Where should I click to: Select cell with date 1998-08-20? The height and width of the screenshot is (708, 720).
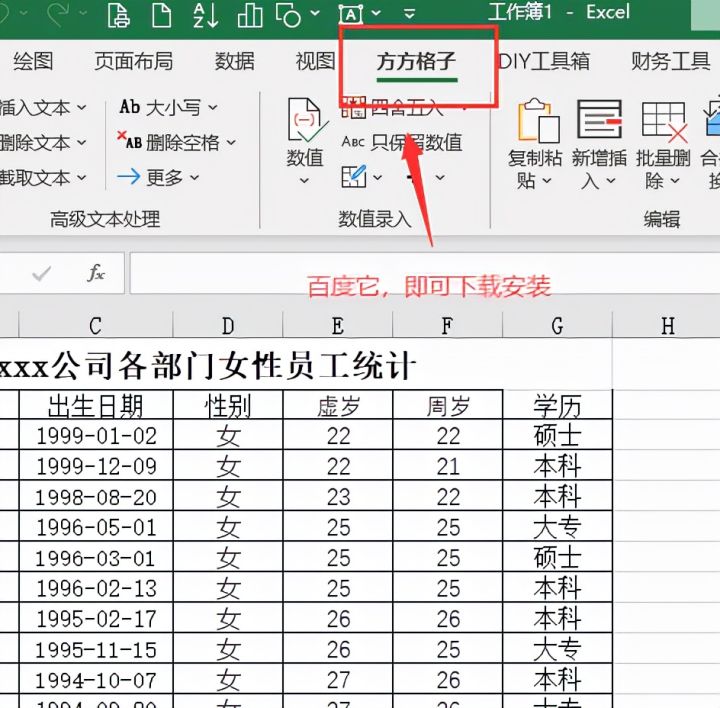96,496
